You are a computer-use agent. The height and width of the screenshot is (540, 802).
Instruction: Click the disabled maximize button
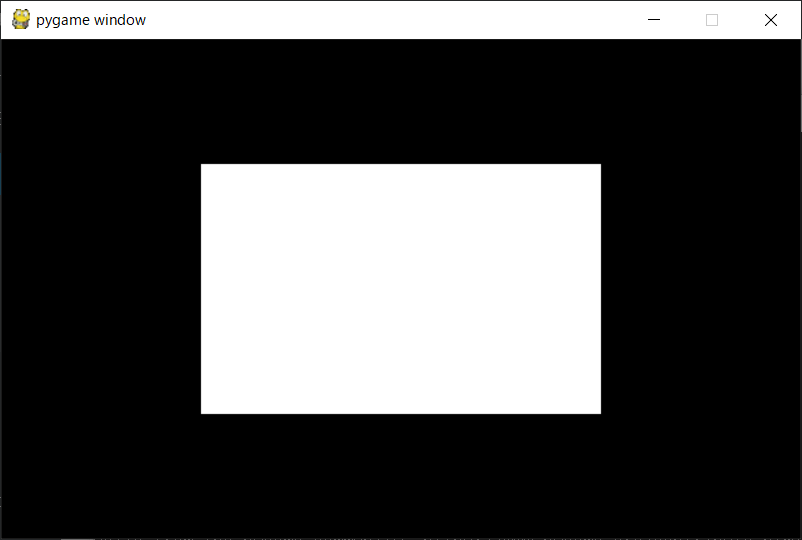[x=712, y=20]
